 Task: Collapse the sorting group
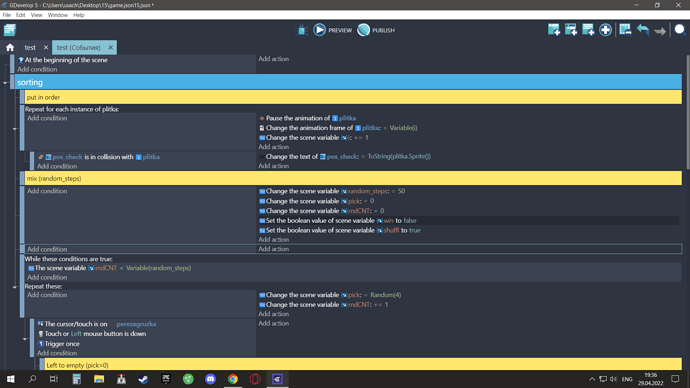point(5,82)
